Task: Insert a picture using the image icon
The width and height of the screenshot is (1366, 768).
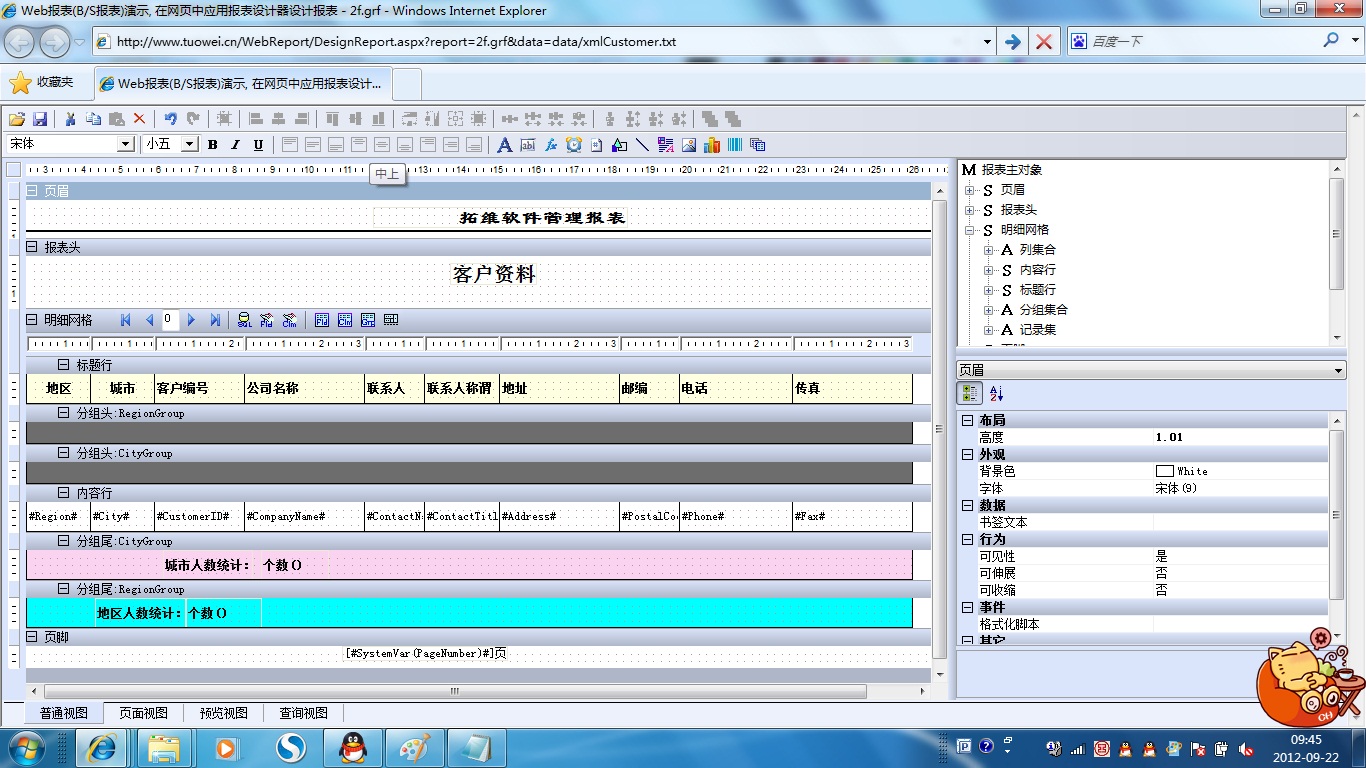Action: pos(688,145)
